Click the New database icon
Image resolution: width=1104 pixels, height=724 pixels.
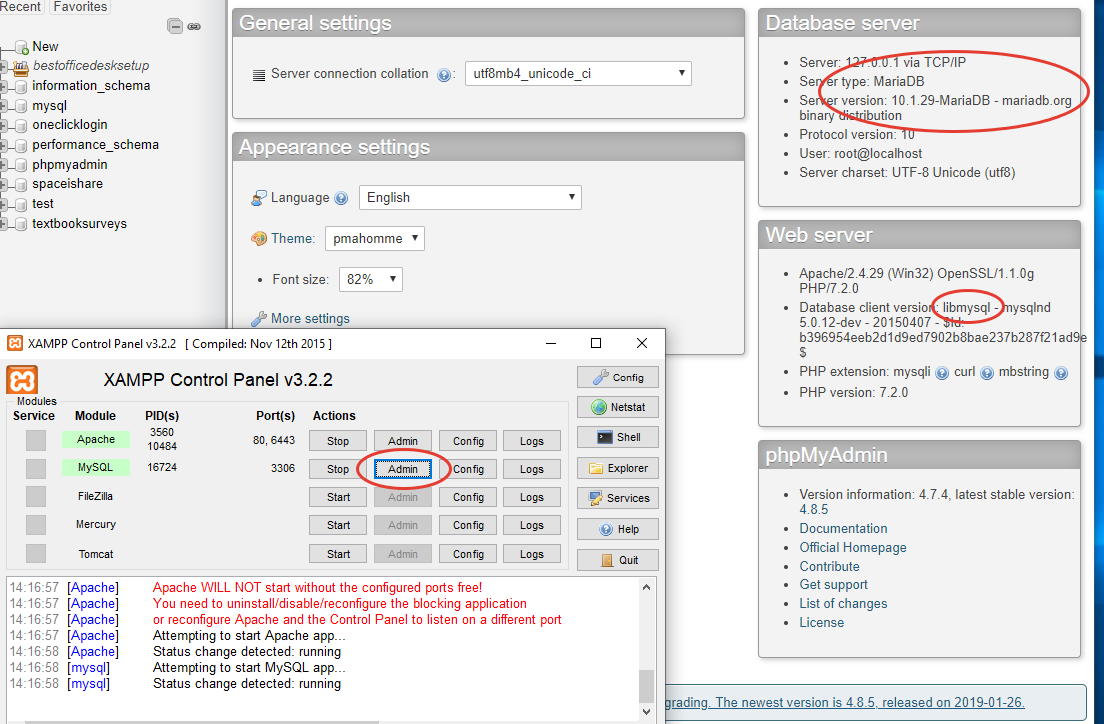(21, 47)
